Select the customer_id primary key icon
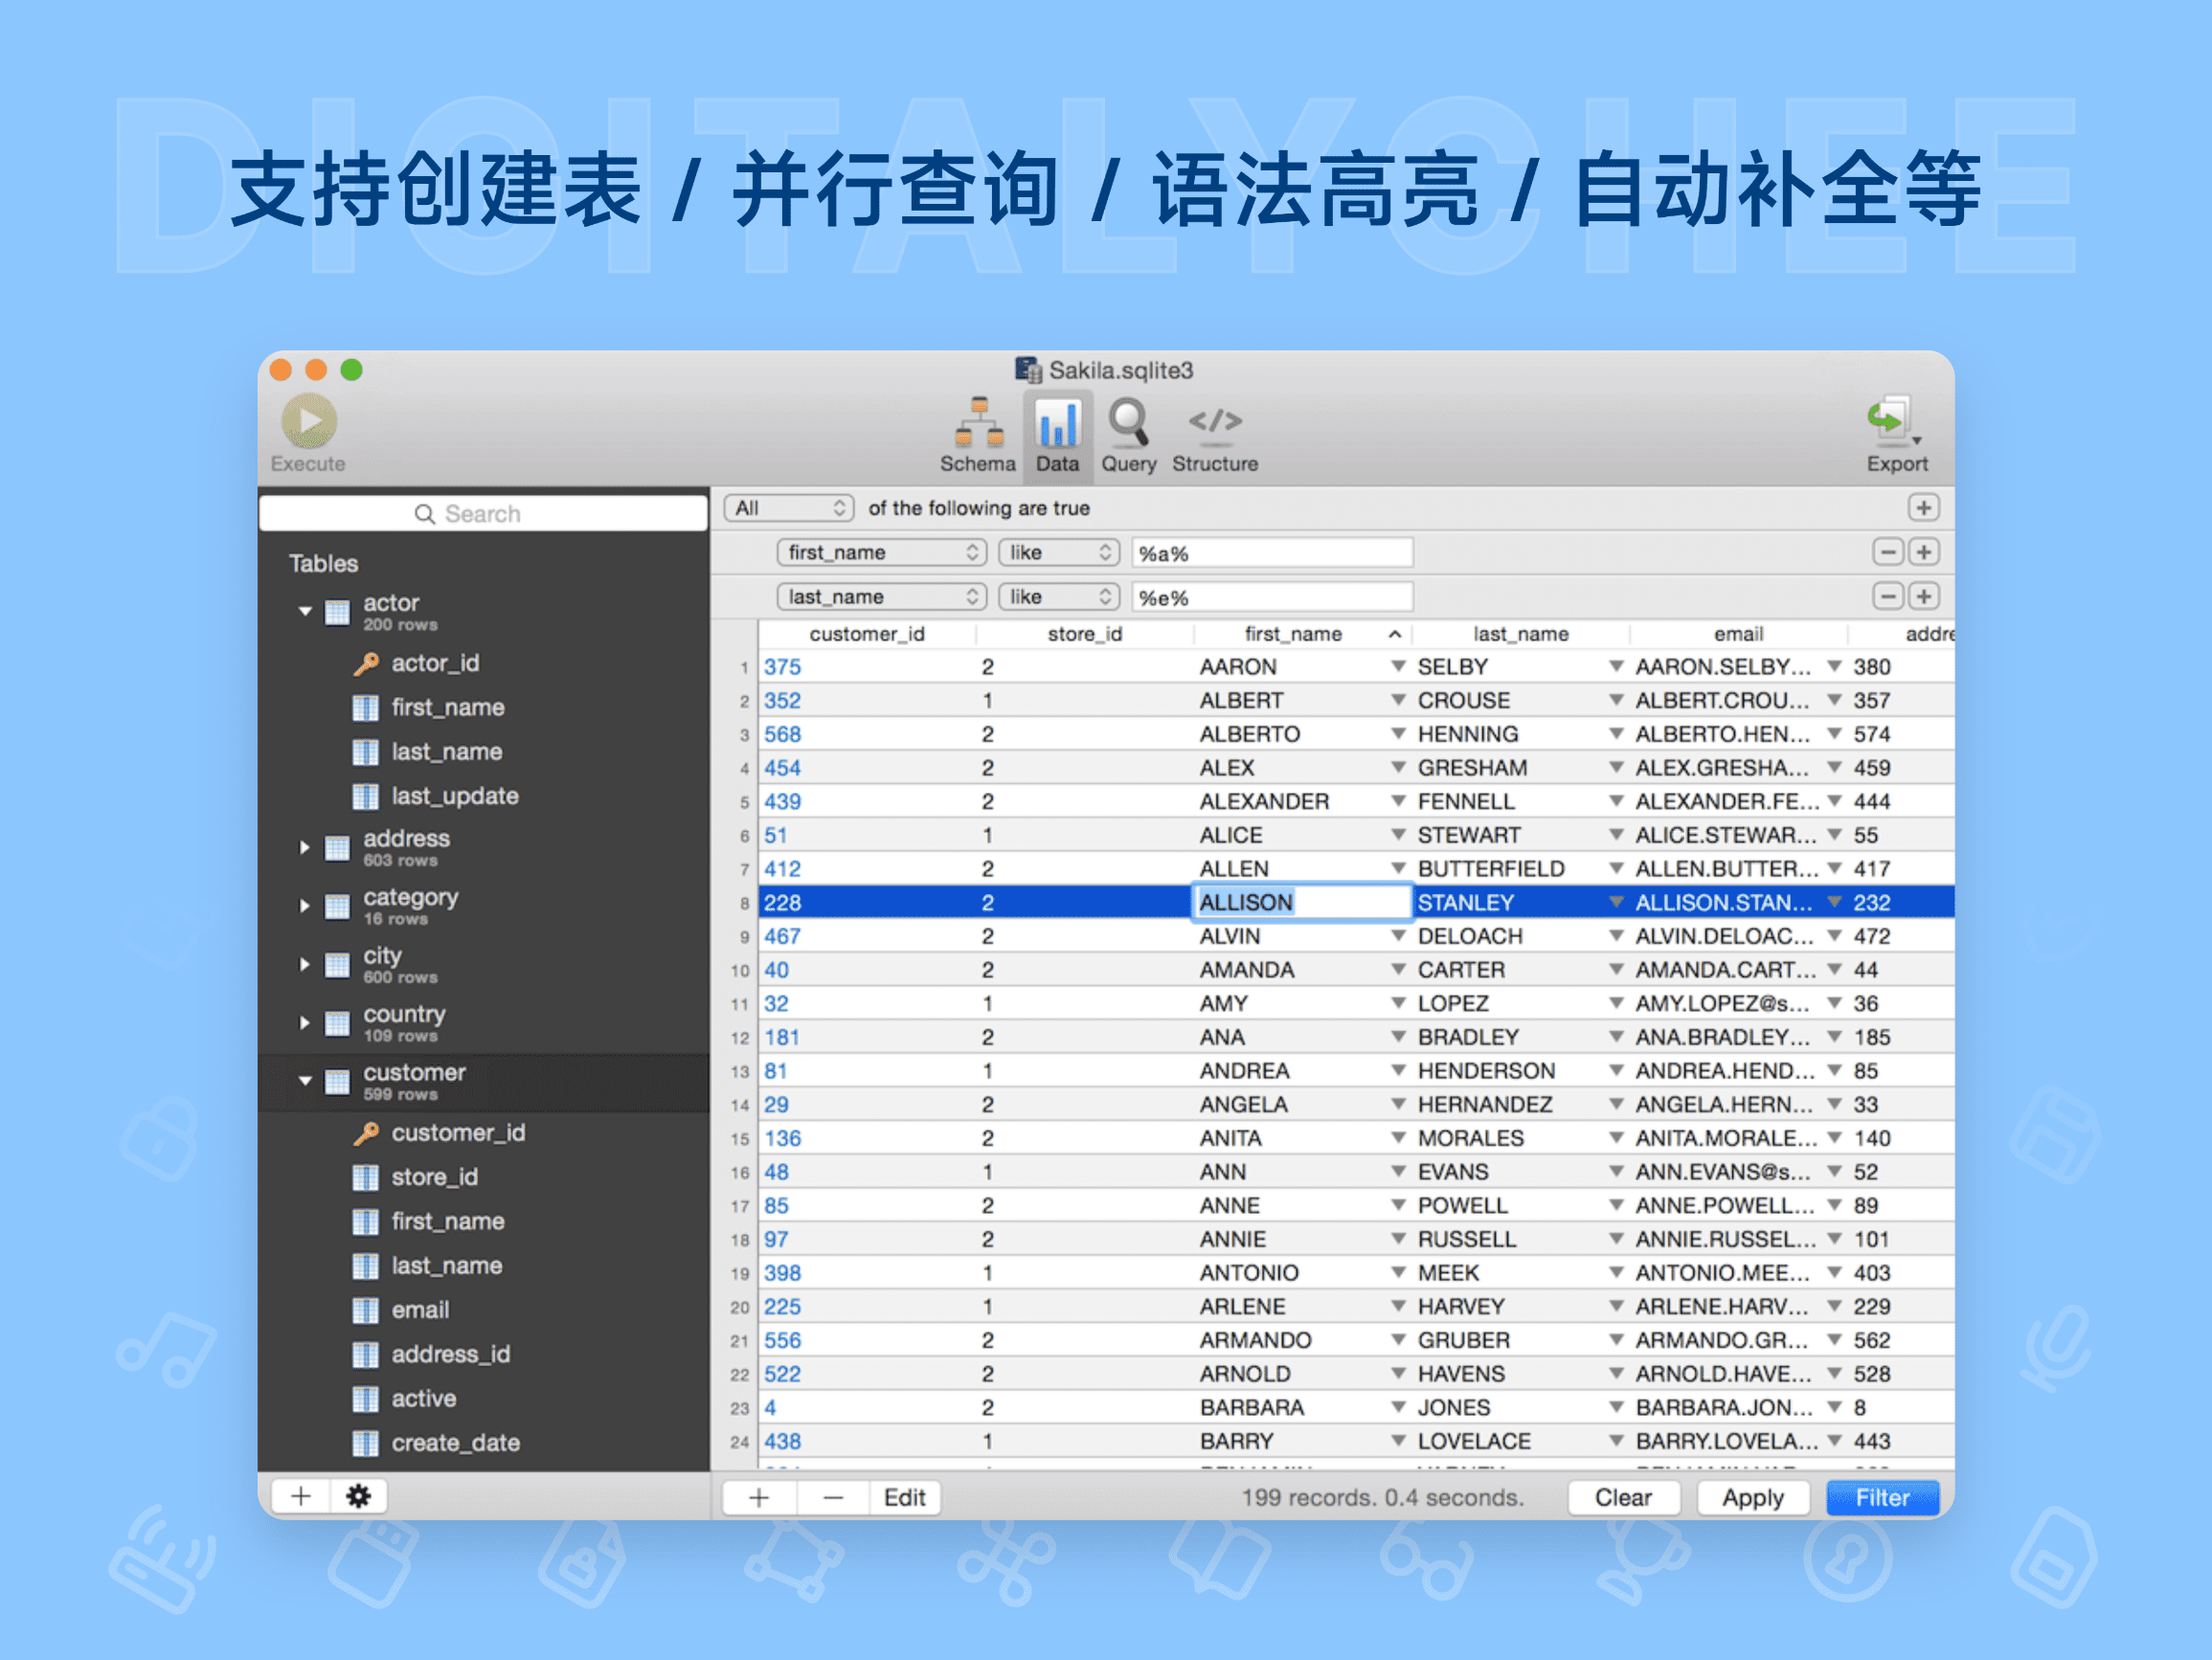This screenshot has width=2212, height=1660. pos(367,1133)
